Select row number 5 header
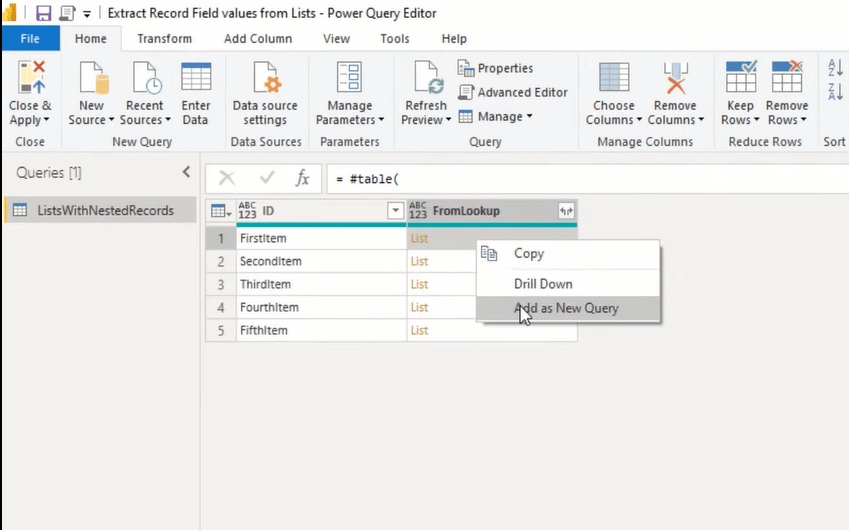 pos(221,330)
